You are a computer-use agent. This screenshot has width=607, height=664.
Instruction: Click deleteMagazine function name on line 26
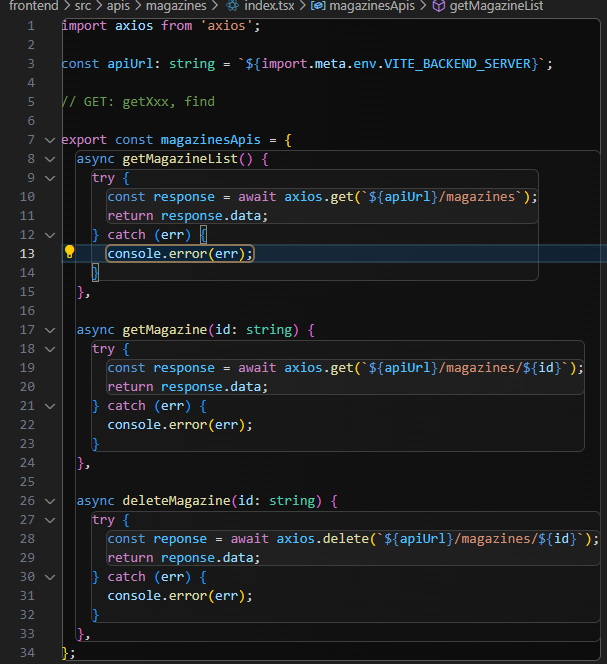pos(176,501)
